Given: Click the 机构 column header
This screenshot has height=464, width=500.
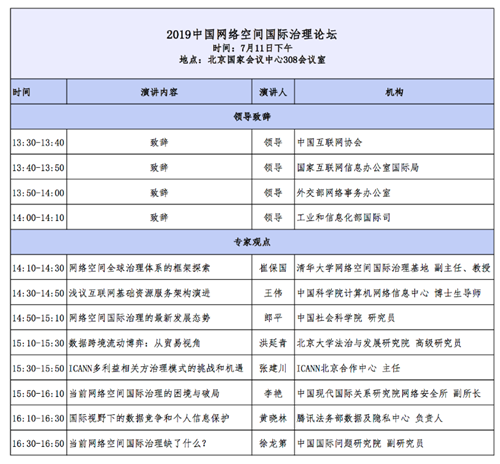Looking at the screenshot, I should coord(394,92).
